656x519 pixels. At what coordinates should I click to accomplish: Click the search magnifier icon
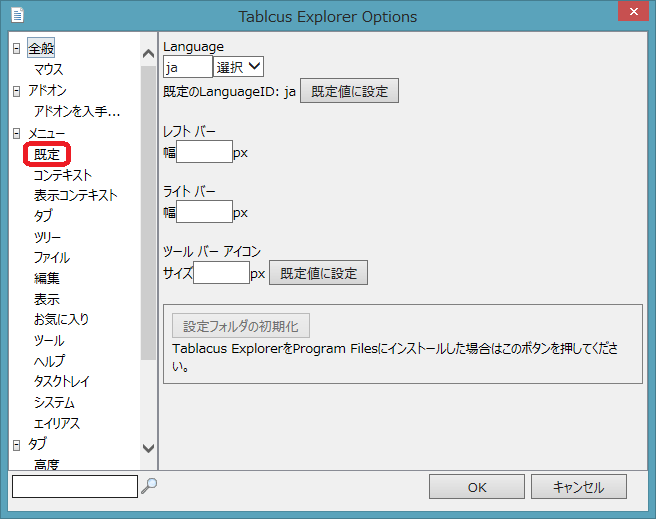point(149,486)
